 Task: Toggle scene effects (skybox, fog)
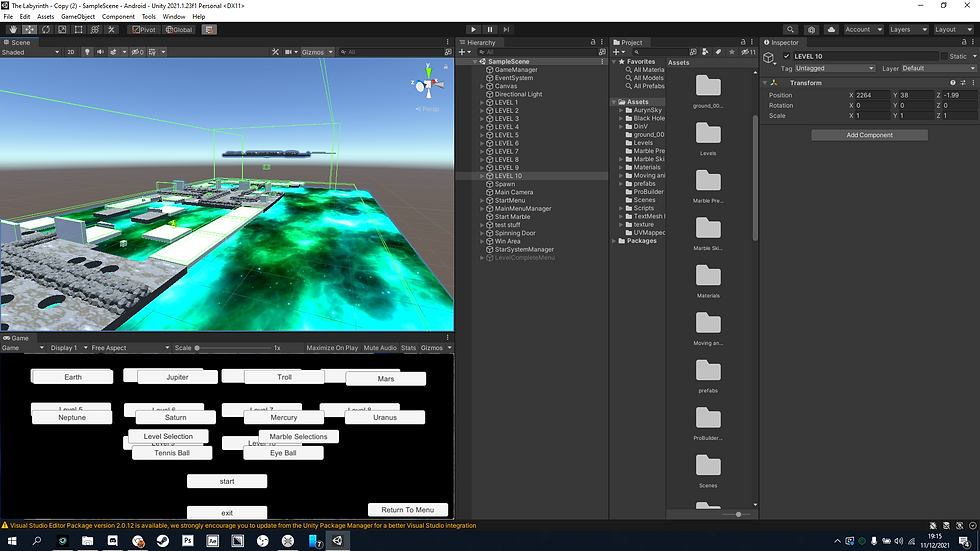pyautogui.click(x=113, y=52)
